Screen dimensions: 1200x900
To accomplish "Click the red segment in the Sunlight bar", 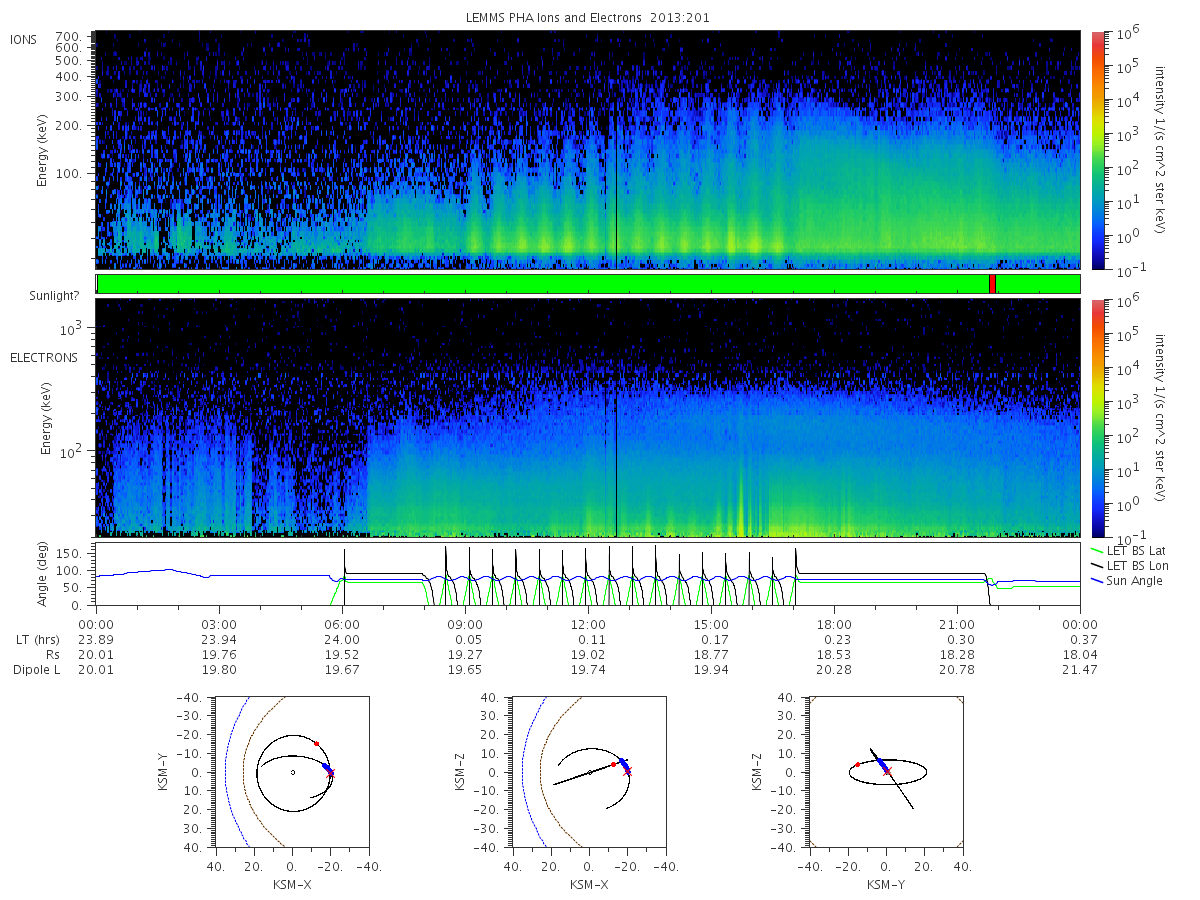I will tap(992, 284).
